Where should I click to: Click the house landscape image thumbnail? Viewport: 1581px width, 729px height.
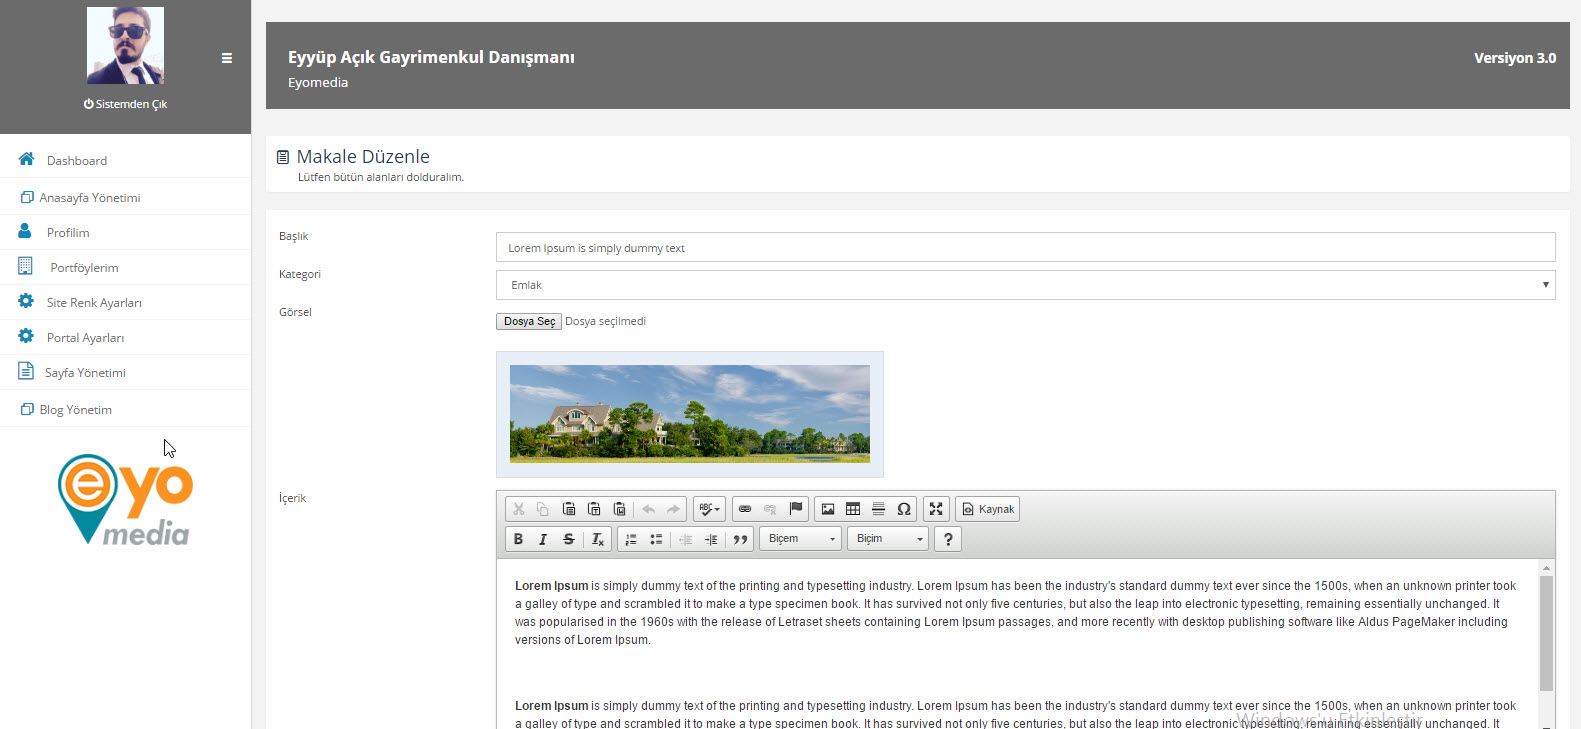click(x=690, y=414)
